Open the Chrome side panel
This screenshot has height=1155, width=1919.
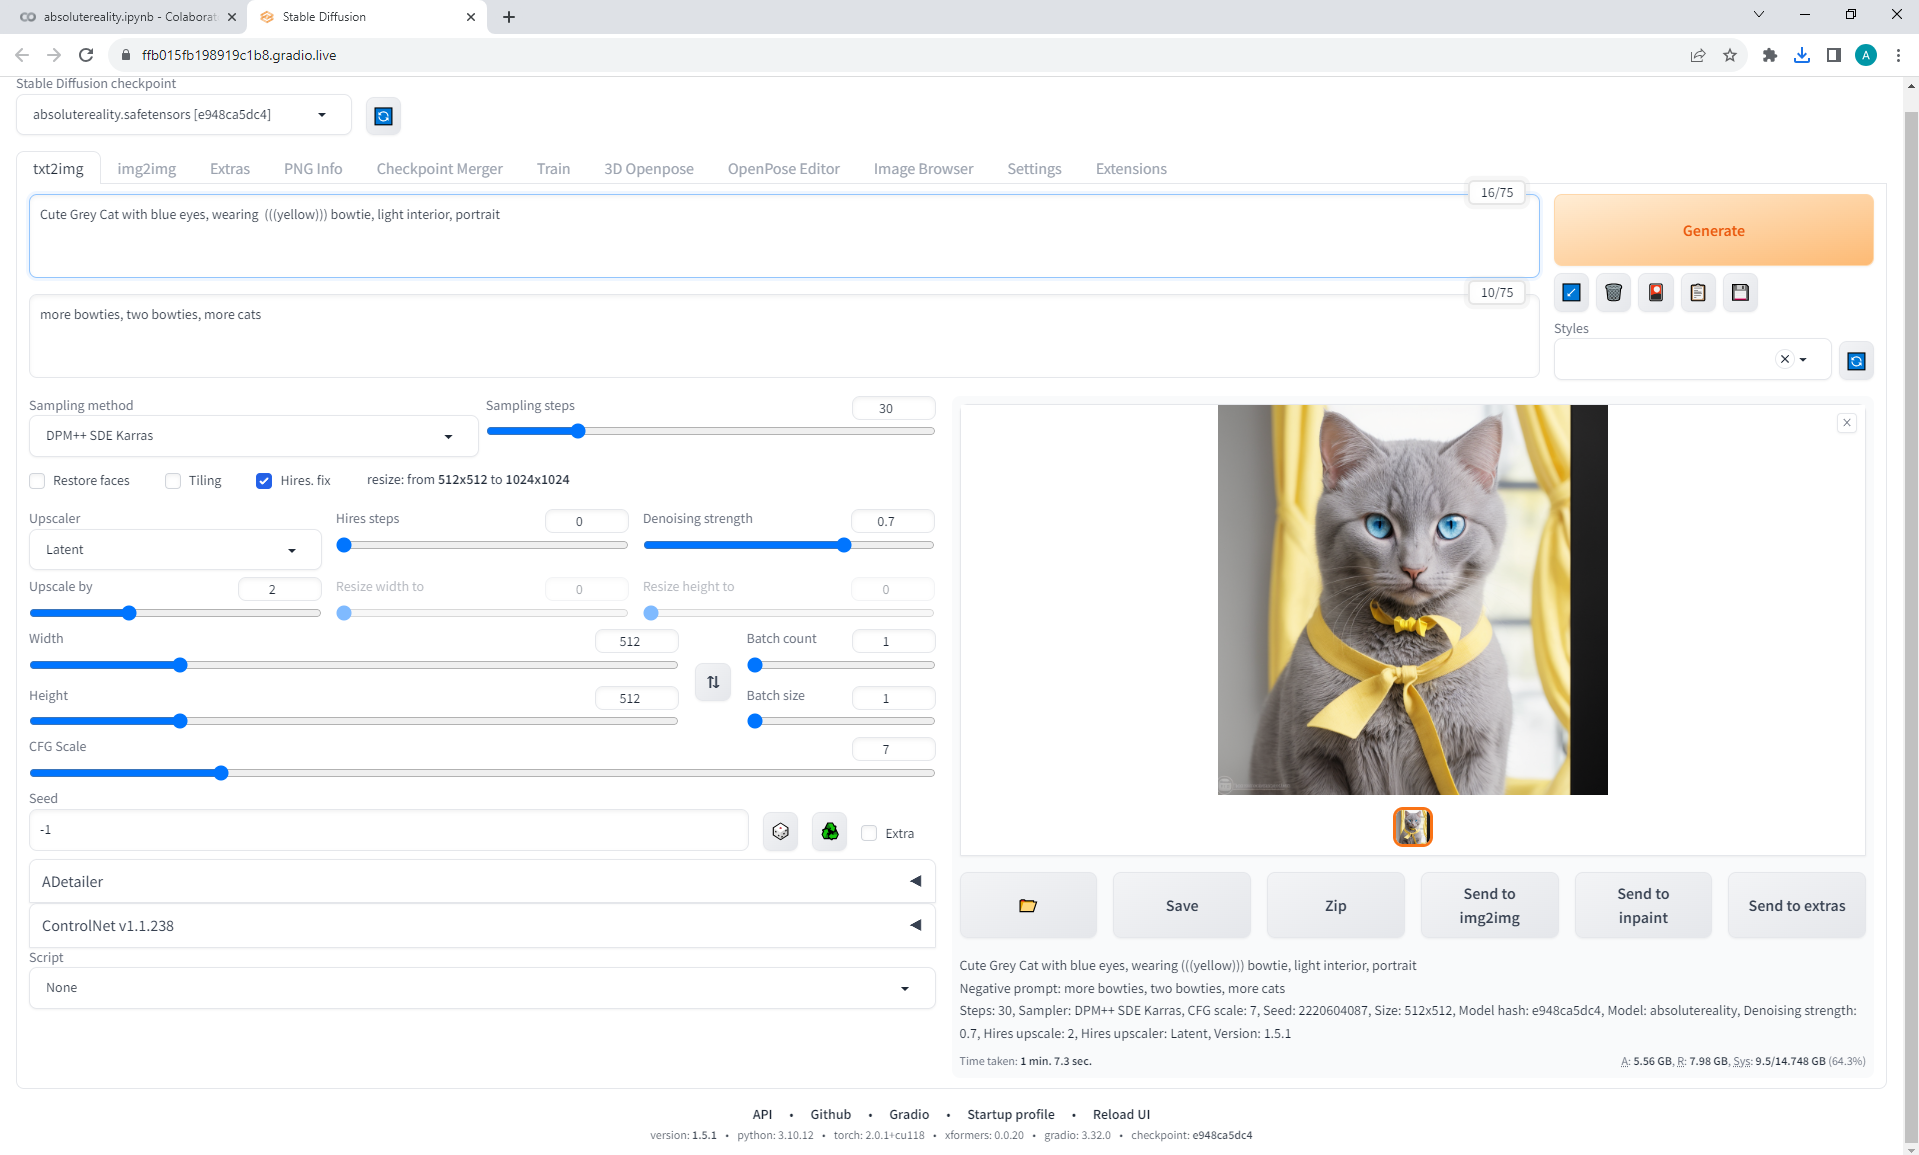point(1834,55)
